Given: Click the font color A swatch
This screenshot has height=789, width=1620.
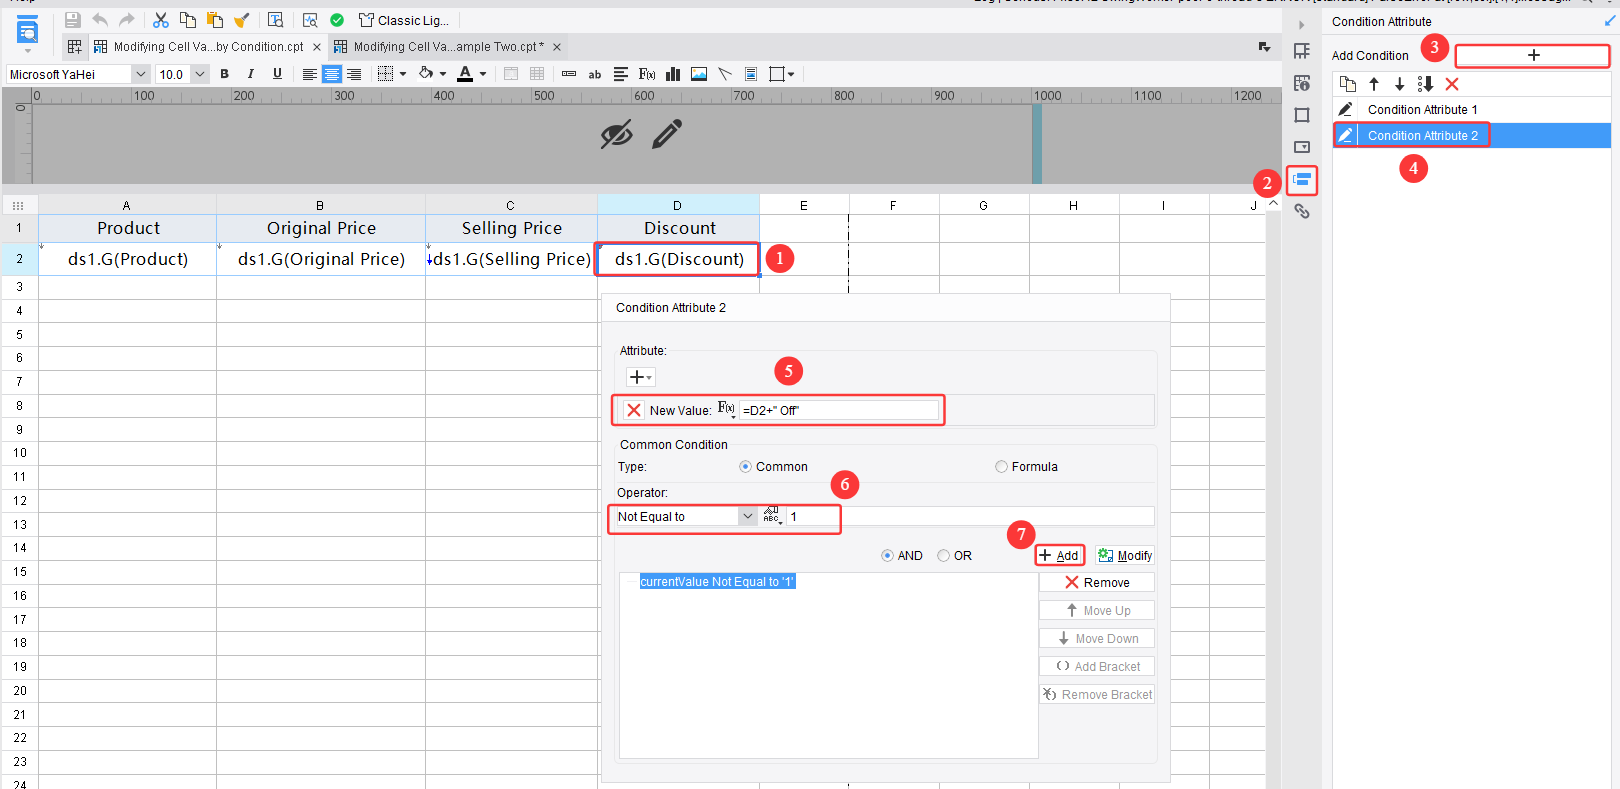Looking at the screenshot, I should point(465,74).
